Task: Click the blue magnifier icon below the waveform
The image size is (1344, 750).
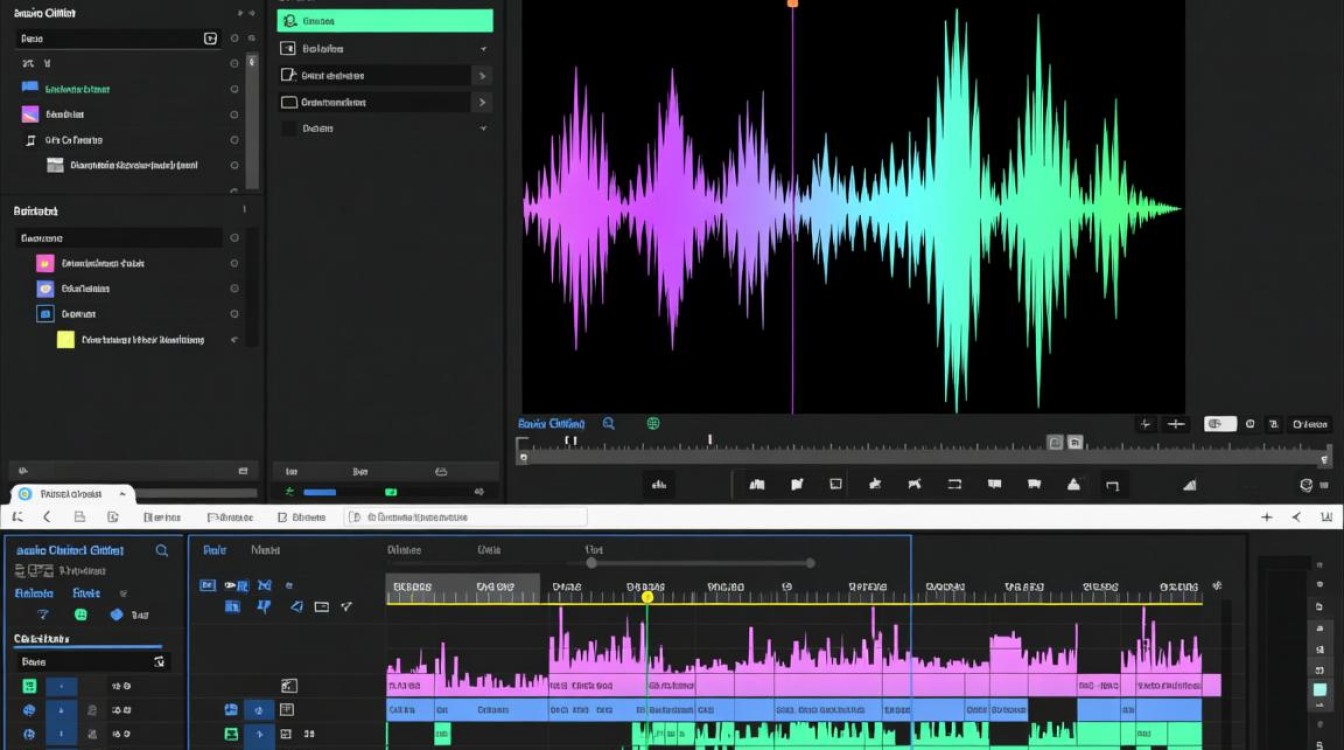Action: (x=608, y=424)
